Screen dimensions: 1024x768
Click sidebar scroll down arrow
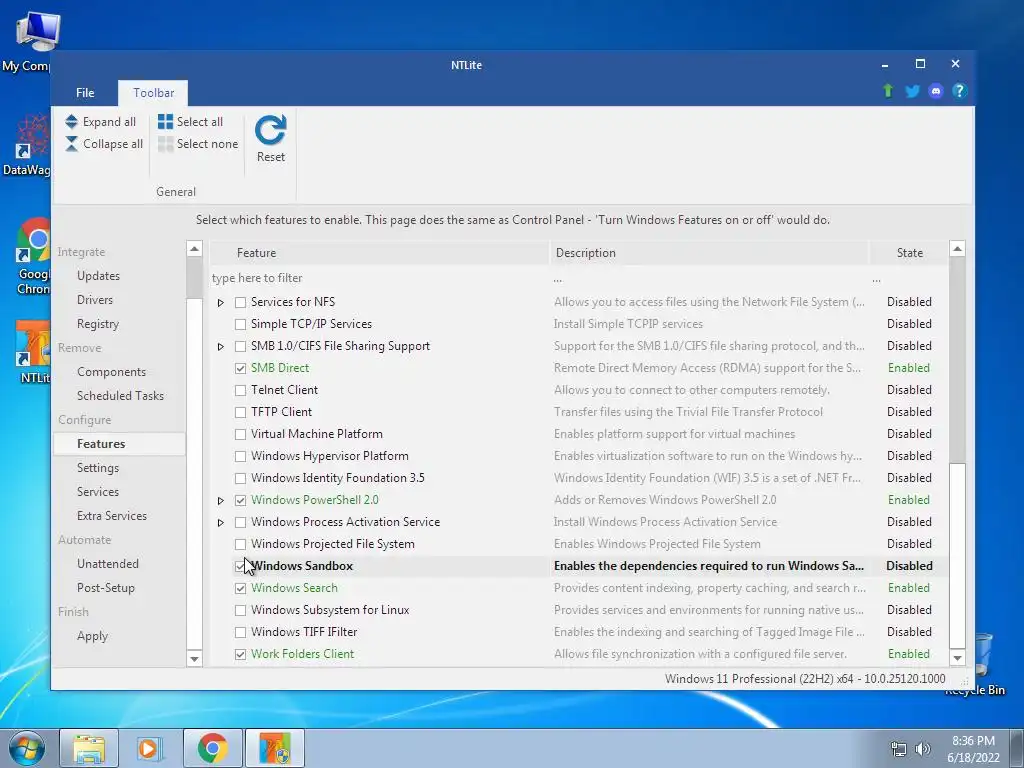tap(194, 658)
